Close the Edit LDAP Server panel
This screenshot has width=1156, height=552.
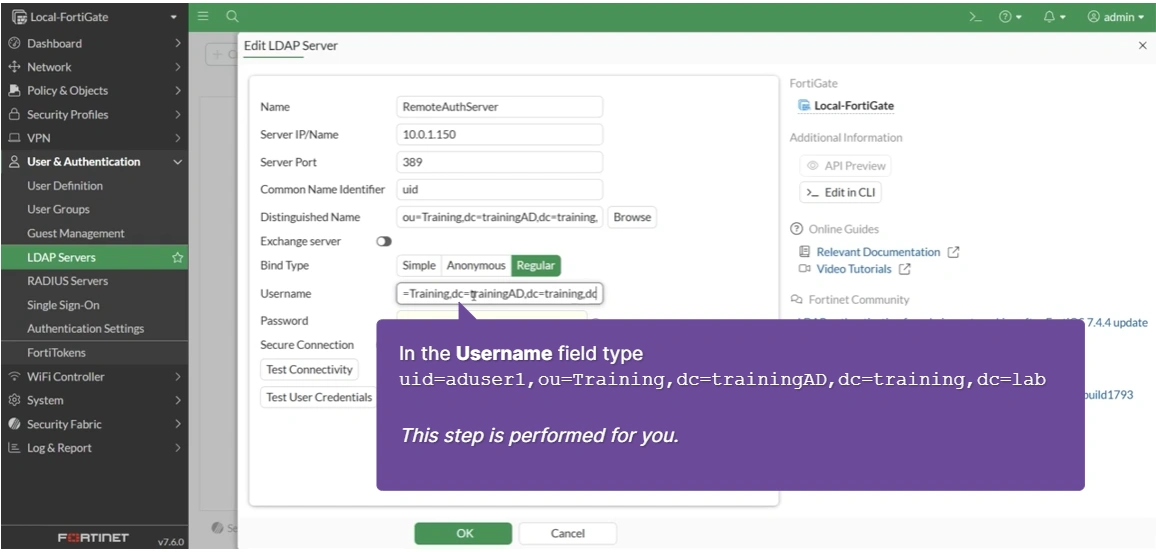point(1143,46)
